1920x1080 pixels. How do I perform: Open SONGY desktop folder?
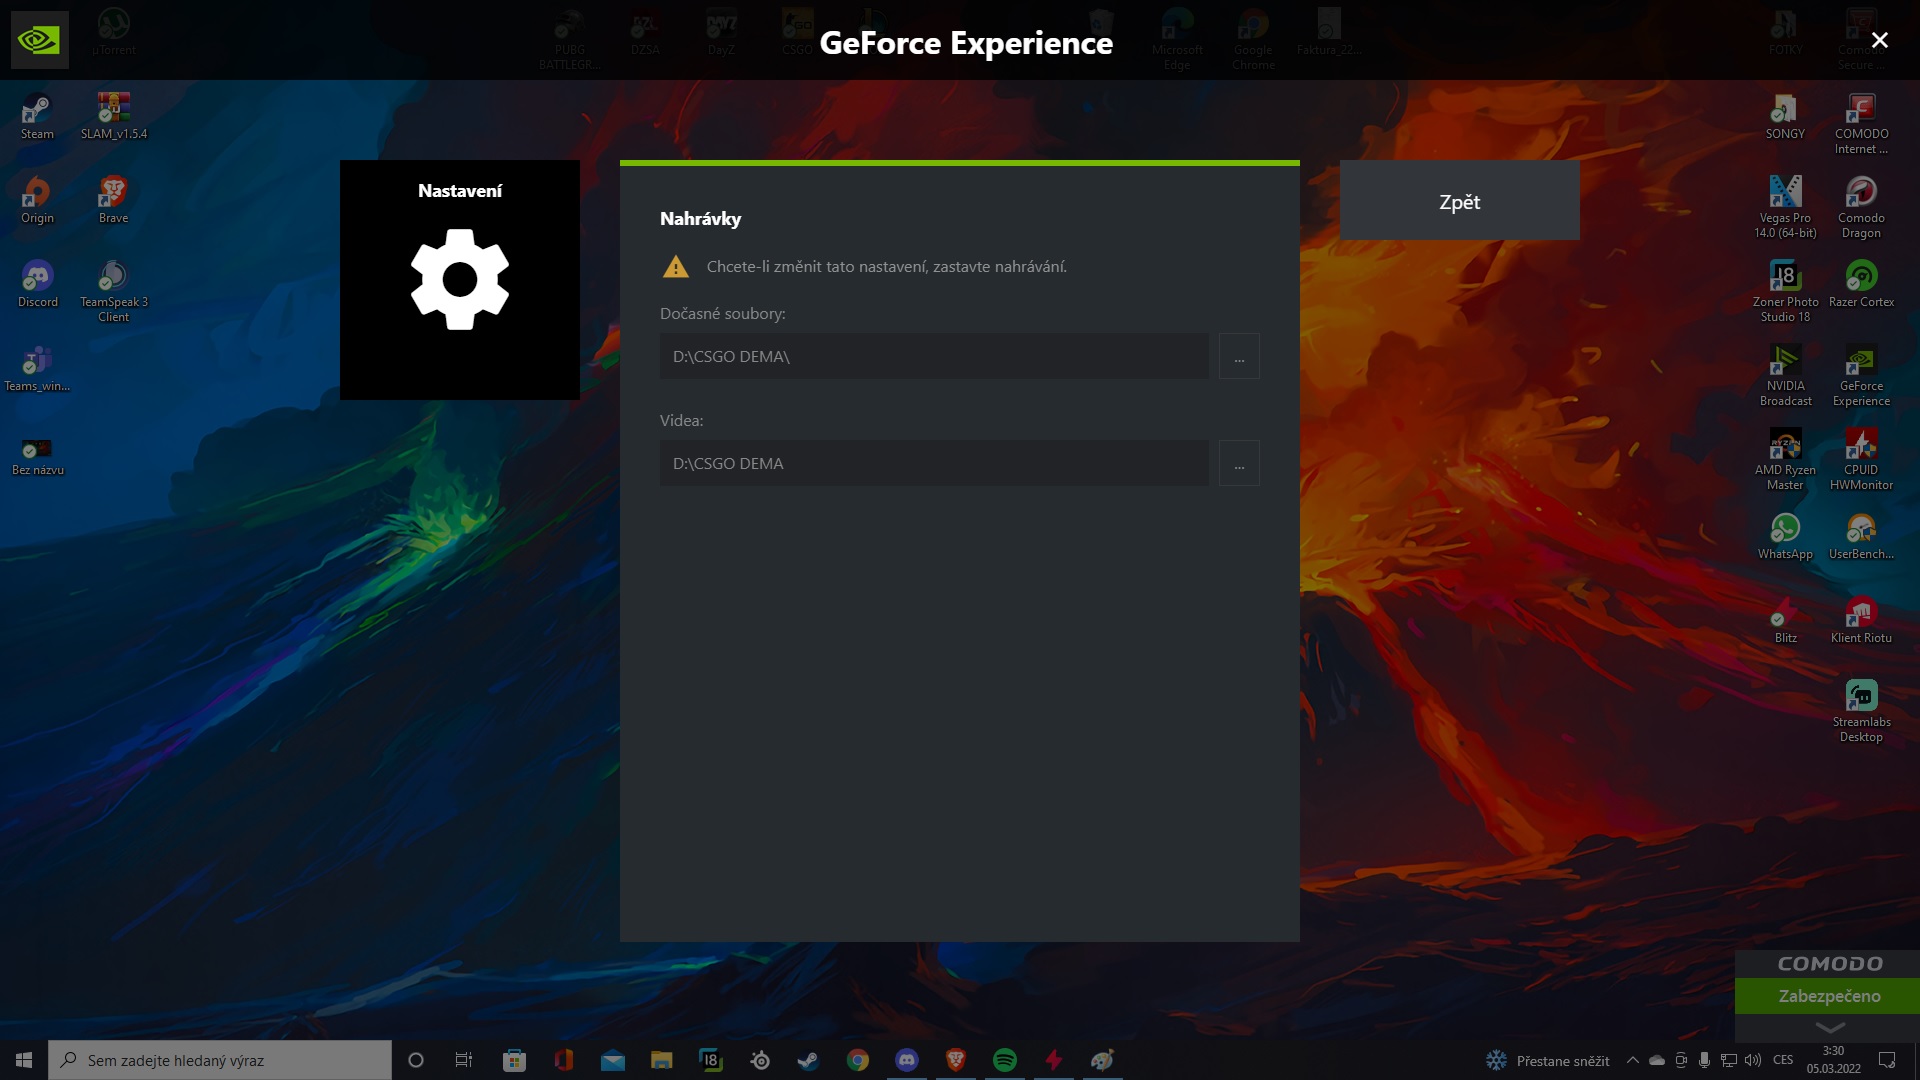click(x=1785, y=116)
